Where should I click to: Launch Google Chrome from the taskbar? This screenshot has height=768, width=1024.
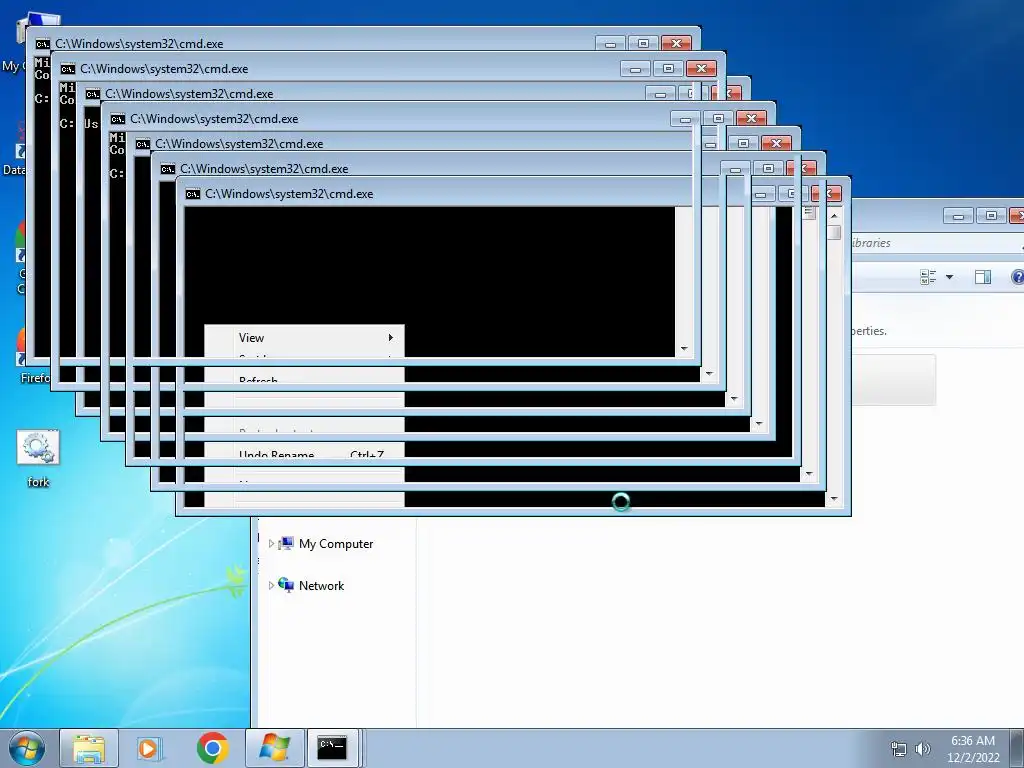[x=212, y=748]
